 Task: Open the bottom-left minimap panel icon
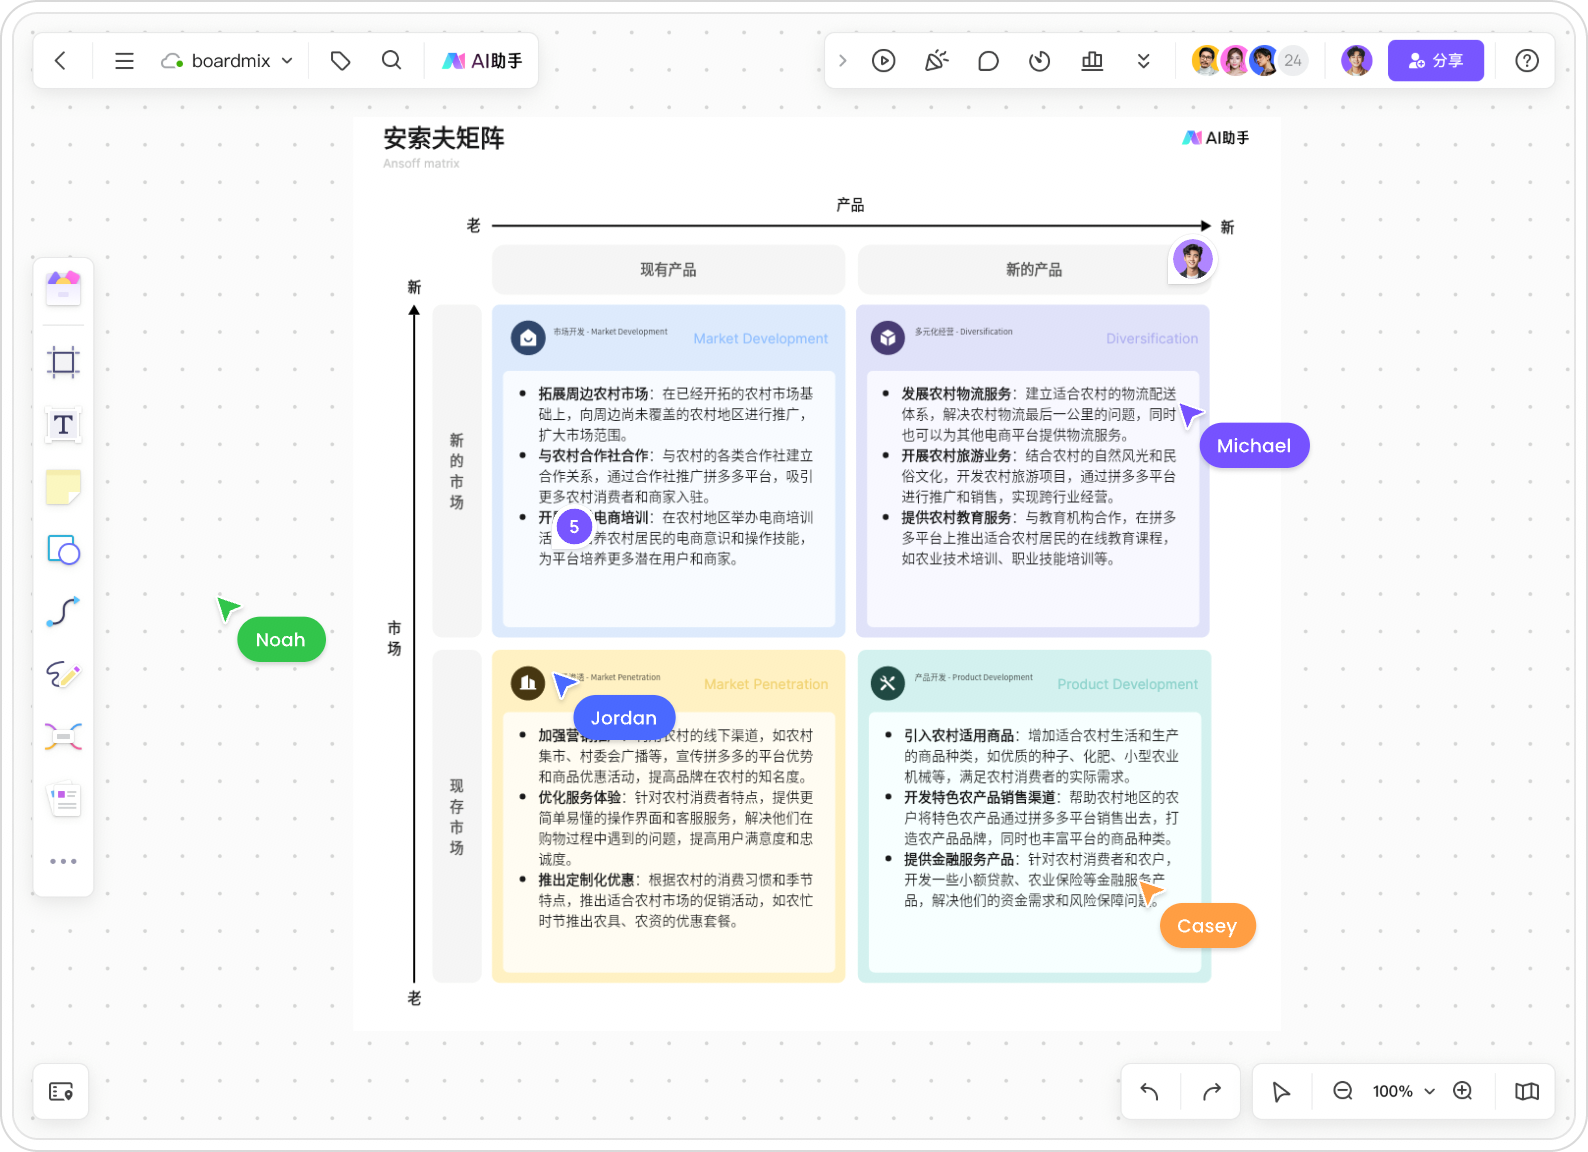[61, 1092]
